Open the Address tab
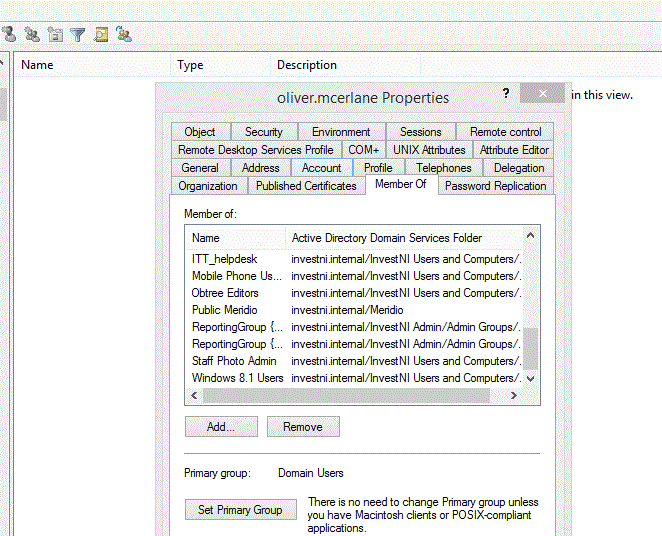 pyautogui.click(x=260, y=168)
